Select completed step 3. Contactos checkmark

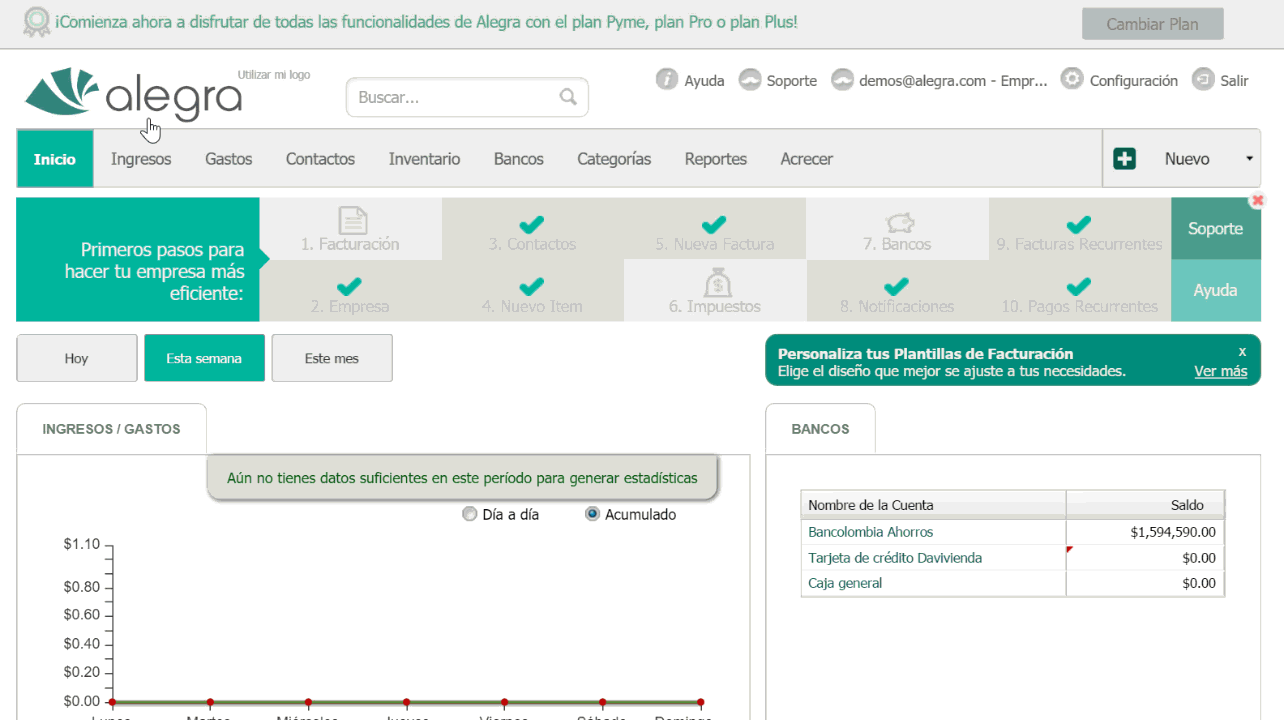(532, 224)
